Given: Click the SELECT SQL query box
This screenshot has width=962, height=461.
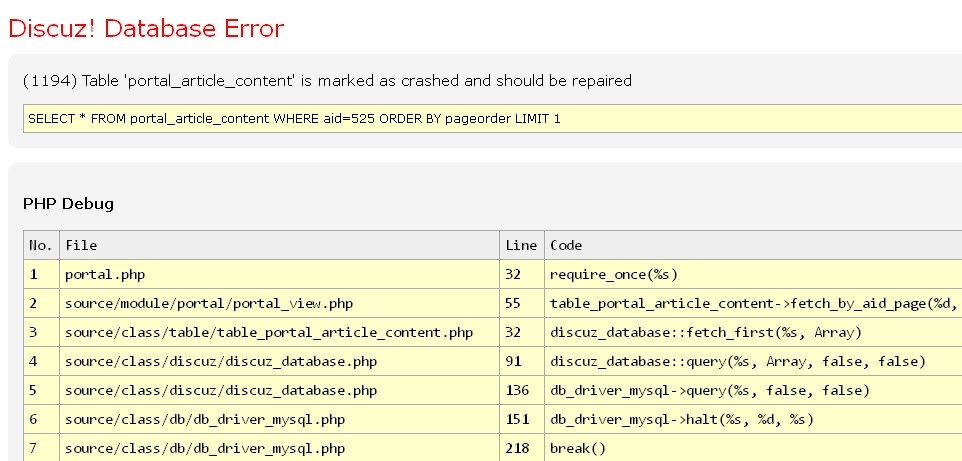Looking at the screenshot, I should (492, 118).
